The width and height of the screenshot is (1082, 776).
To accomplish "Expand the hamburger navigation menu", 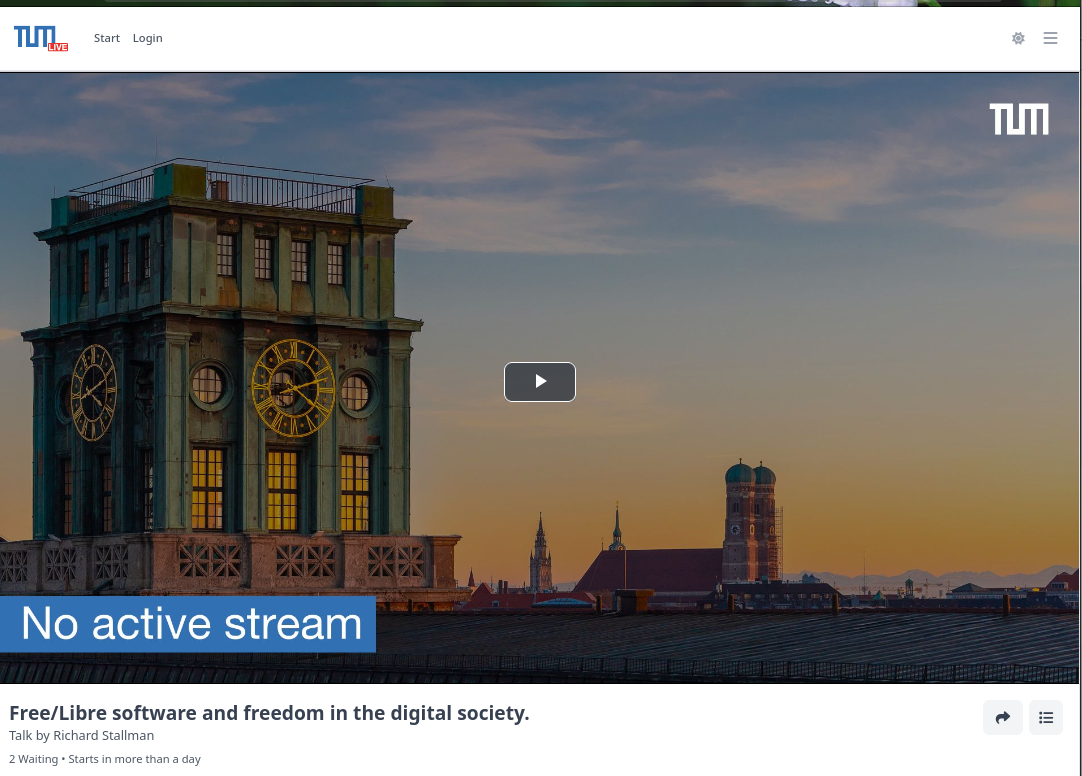I will [1050, 38].
